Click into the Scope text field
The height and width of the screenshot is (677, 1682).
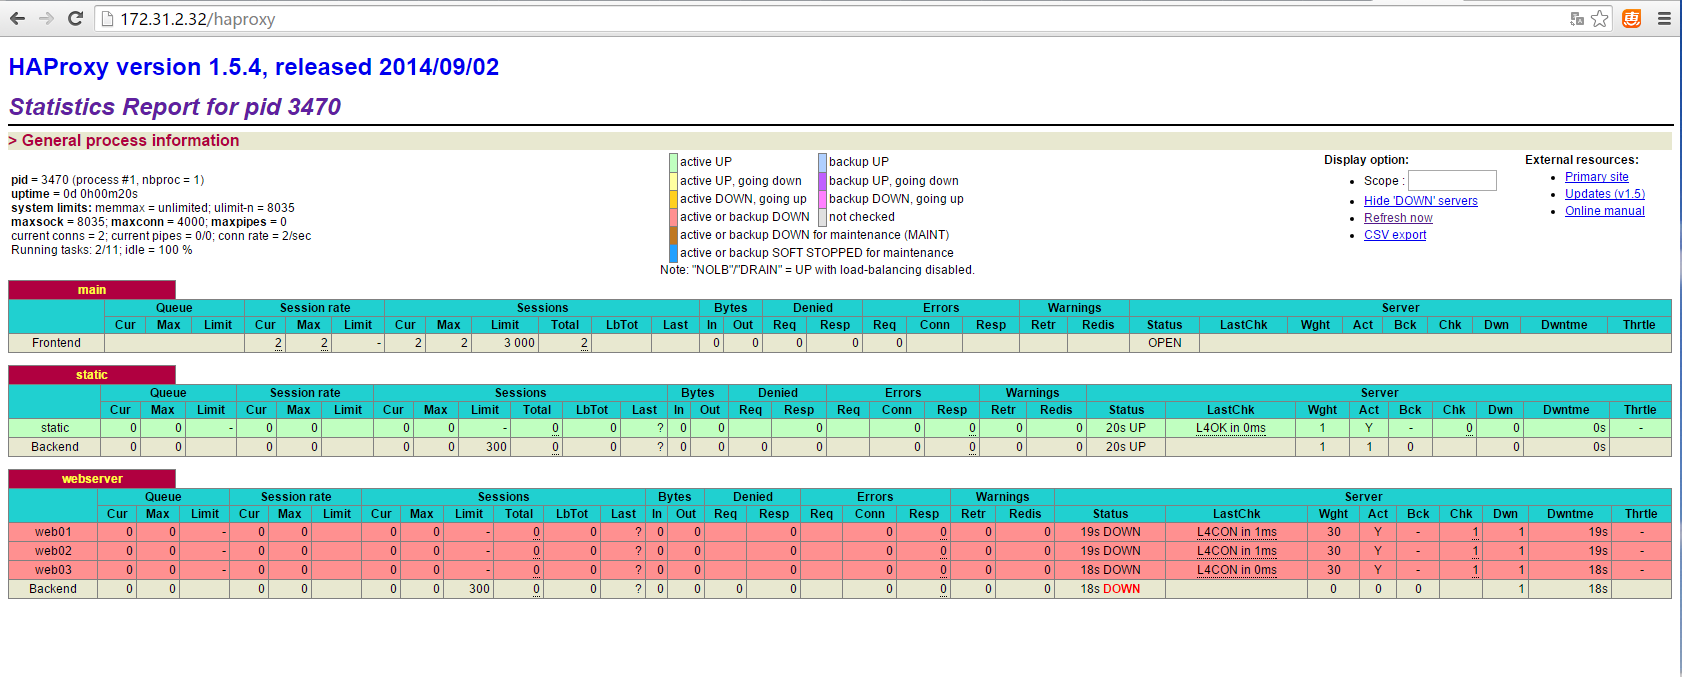coord(1452,180)
